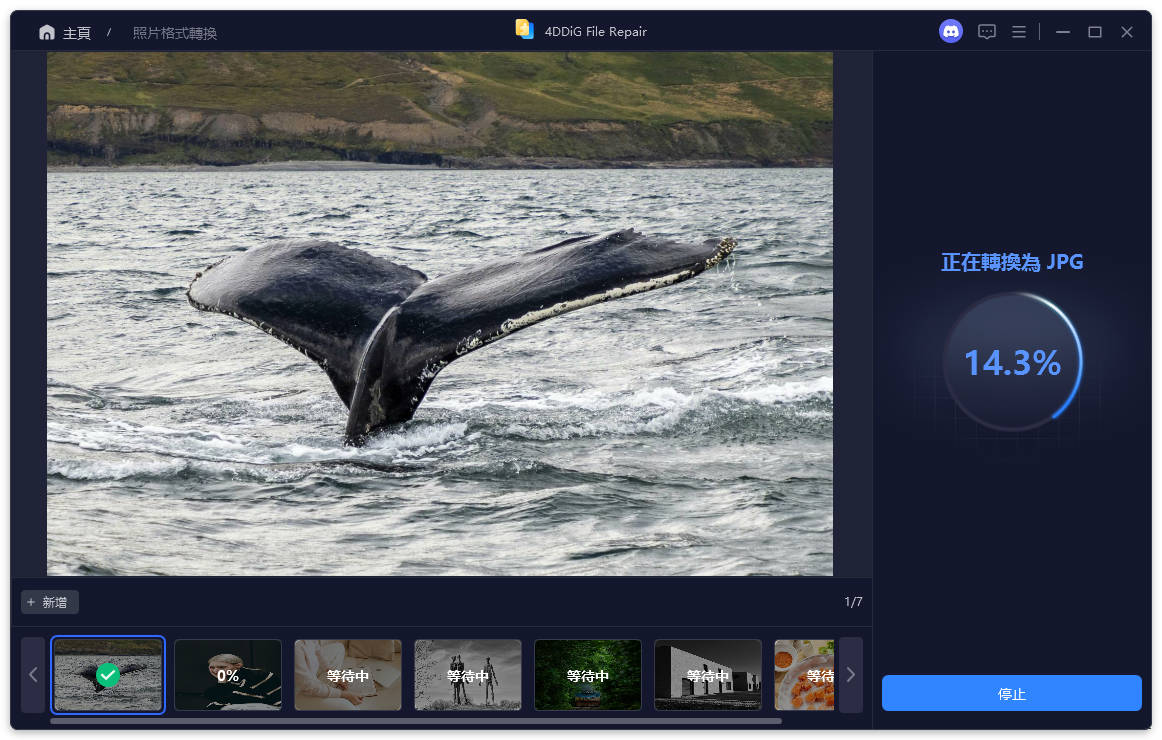Select the black-and-white two figures thumbnail
Image resolution: width=1162 pixels, height=740 pixels.
[468, 675]
